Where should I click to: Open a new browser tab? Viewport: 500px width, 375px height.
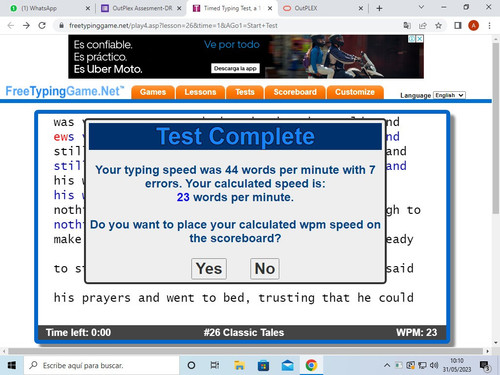click(x=379, y=8)
